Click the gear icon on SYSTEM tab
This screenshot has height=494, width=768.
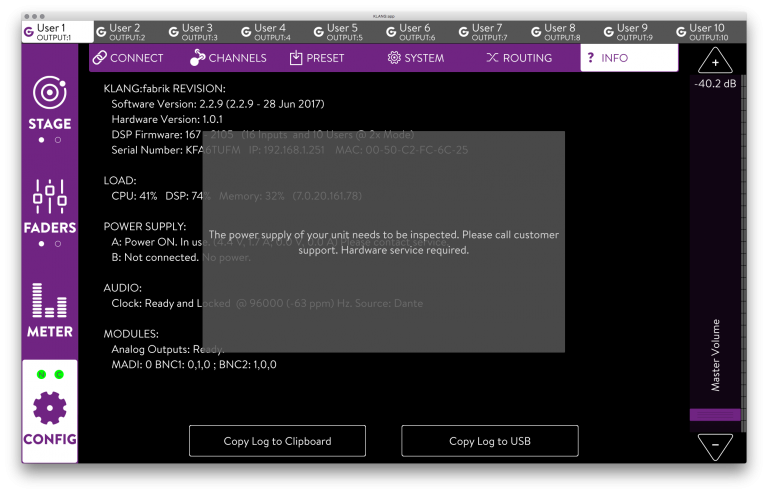coord(394,58)
